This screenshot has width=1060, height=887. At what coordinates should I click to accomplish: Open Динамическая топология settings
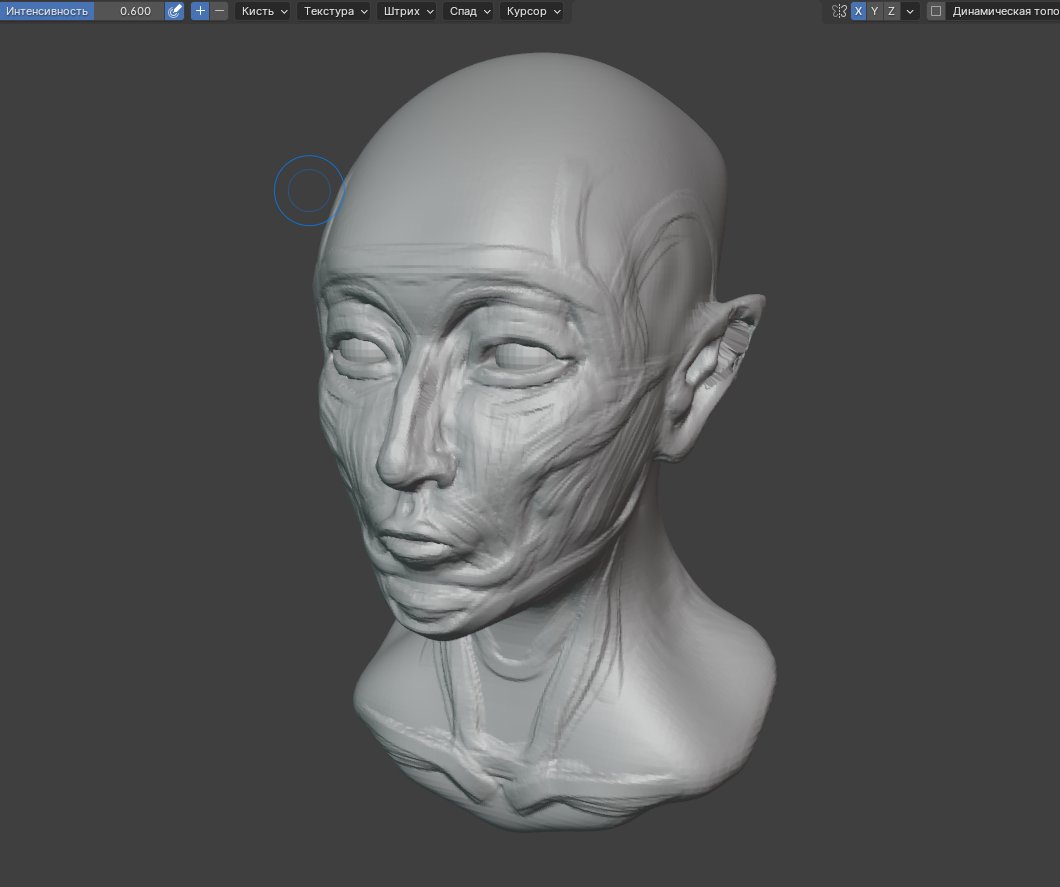(1003, 11)
